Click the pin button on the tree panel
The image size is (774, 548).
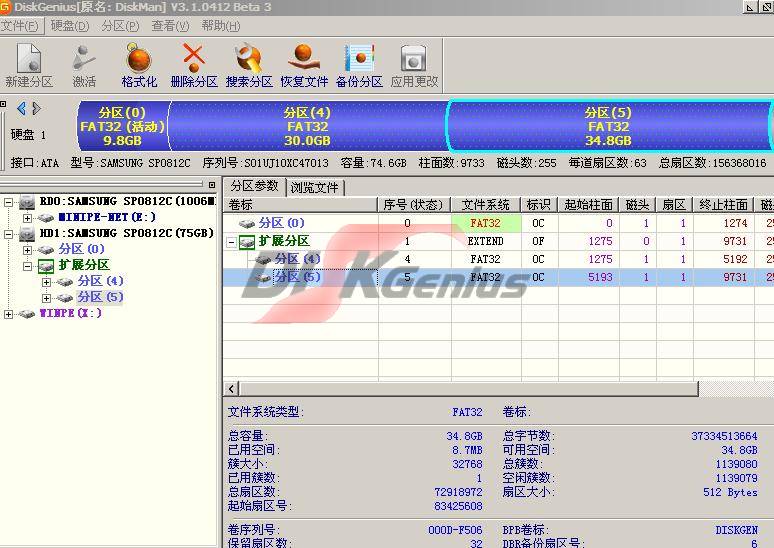click(x=212, y=185)
